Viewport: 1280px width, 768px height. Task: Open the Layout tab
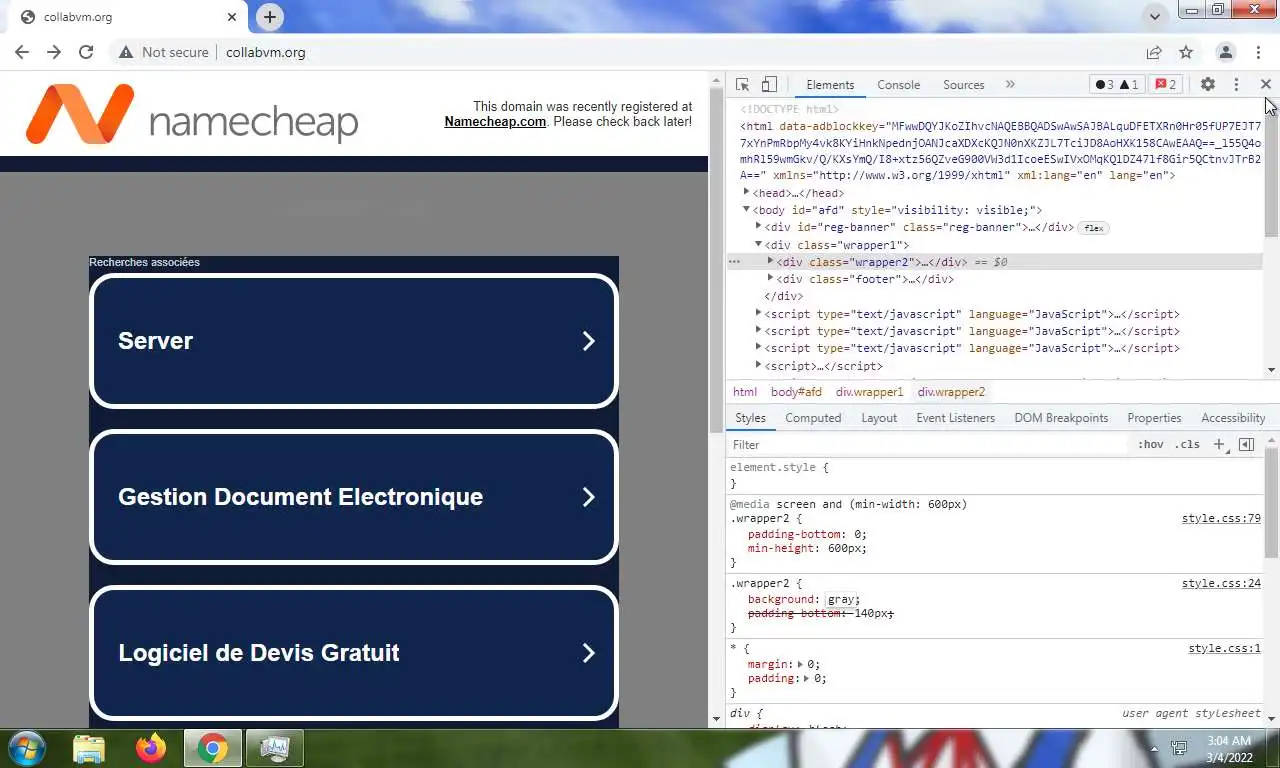[x=879, y=418]
